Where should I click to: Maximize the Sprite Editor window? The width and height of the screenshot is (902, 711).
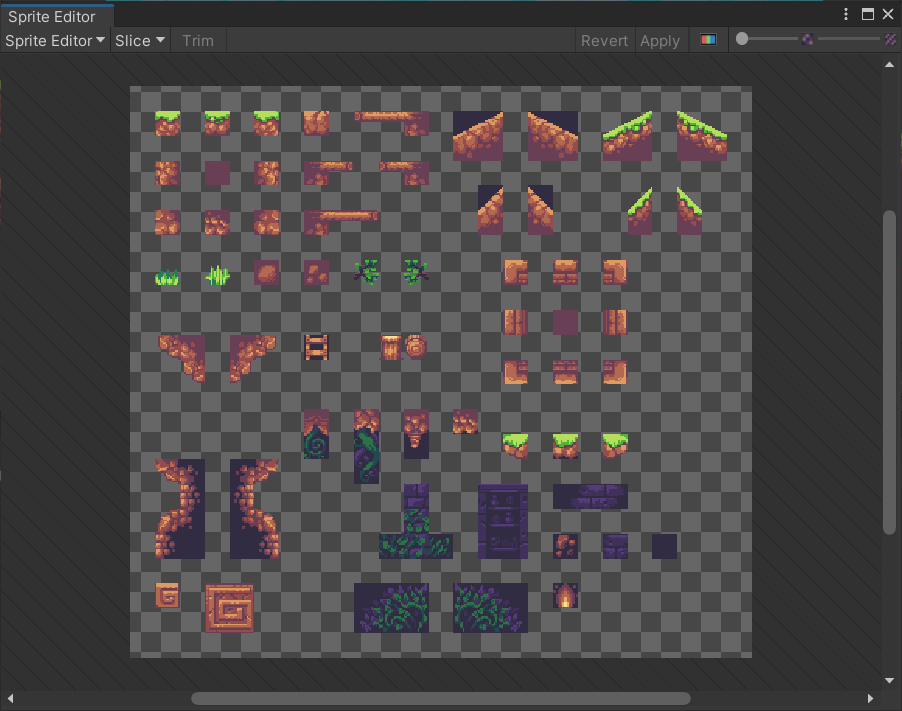pos(866,13)
